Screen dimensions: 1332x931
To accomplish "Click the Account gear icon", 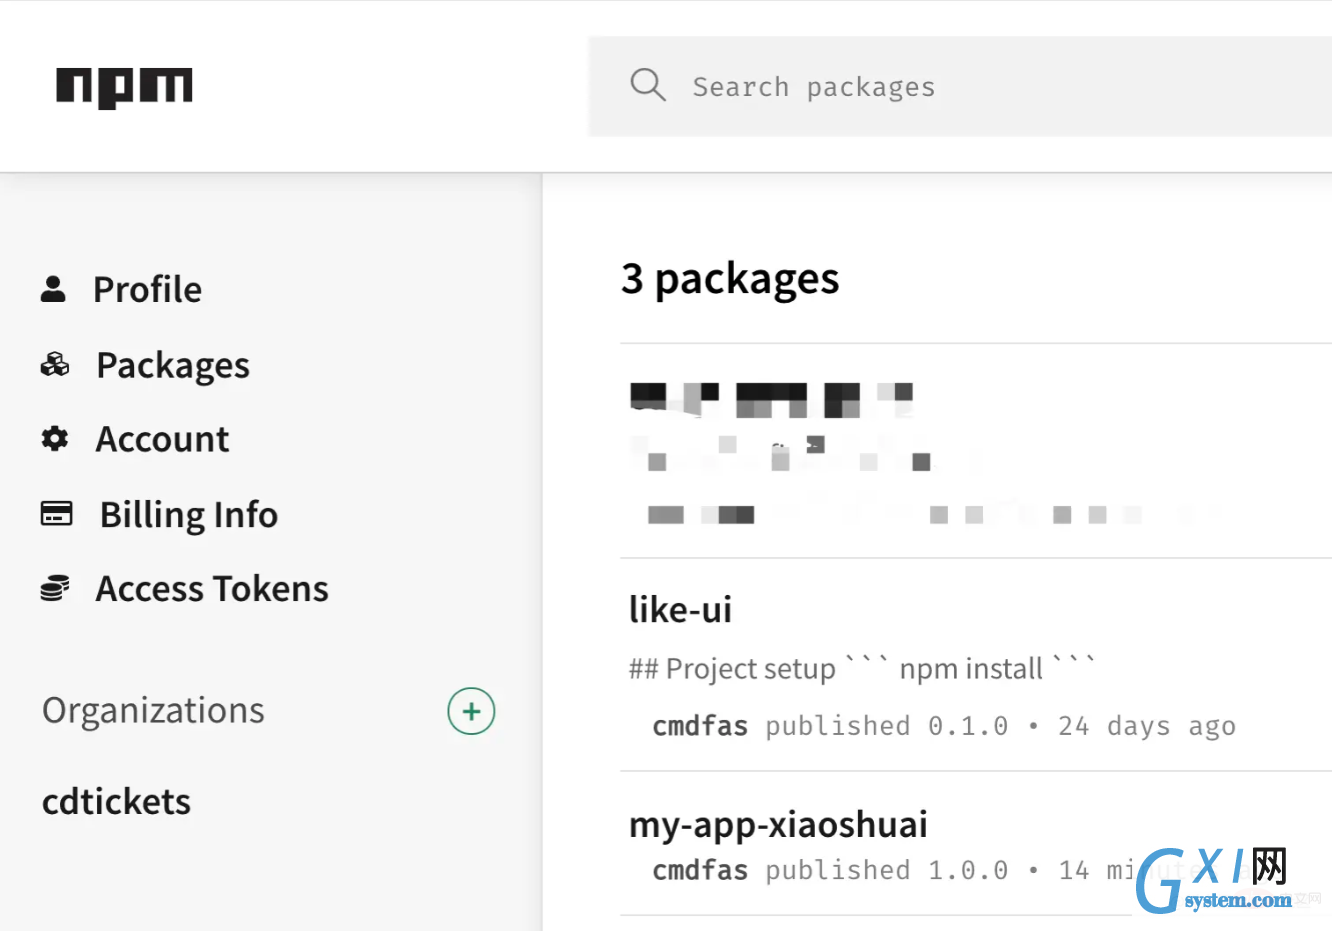I will [55, 438].
